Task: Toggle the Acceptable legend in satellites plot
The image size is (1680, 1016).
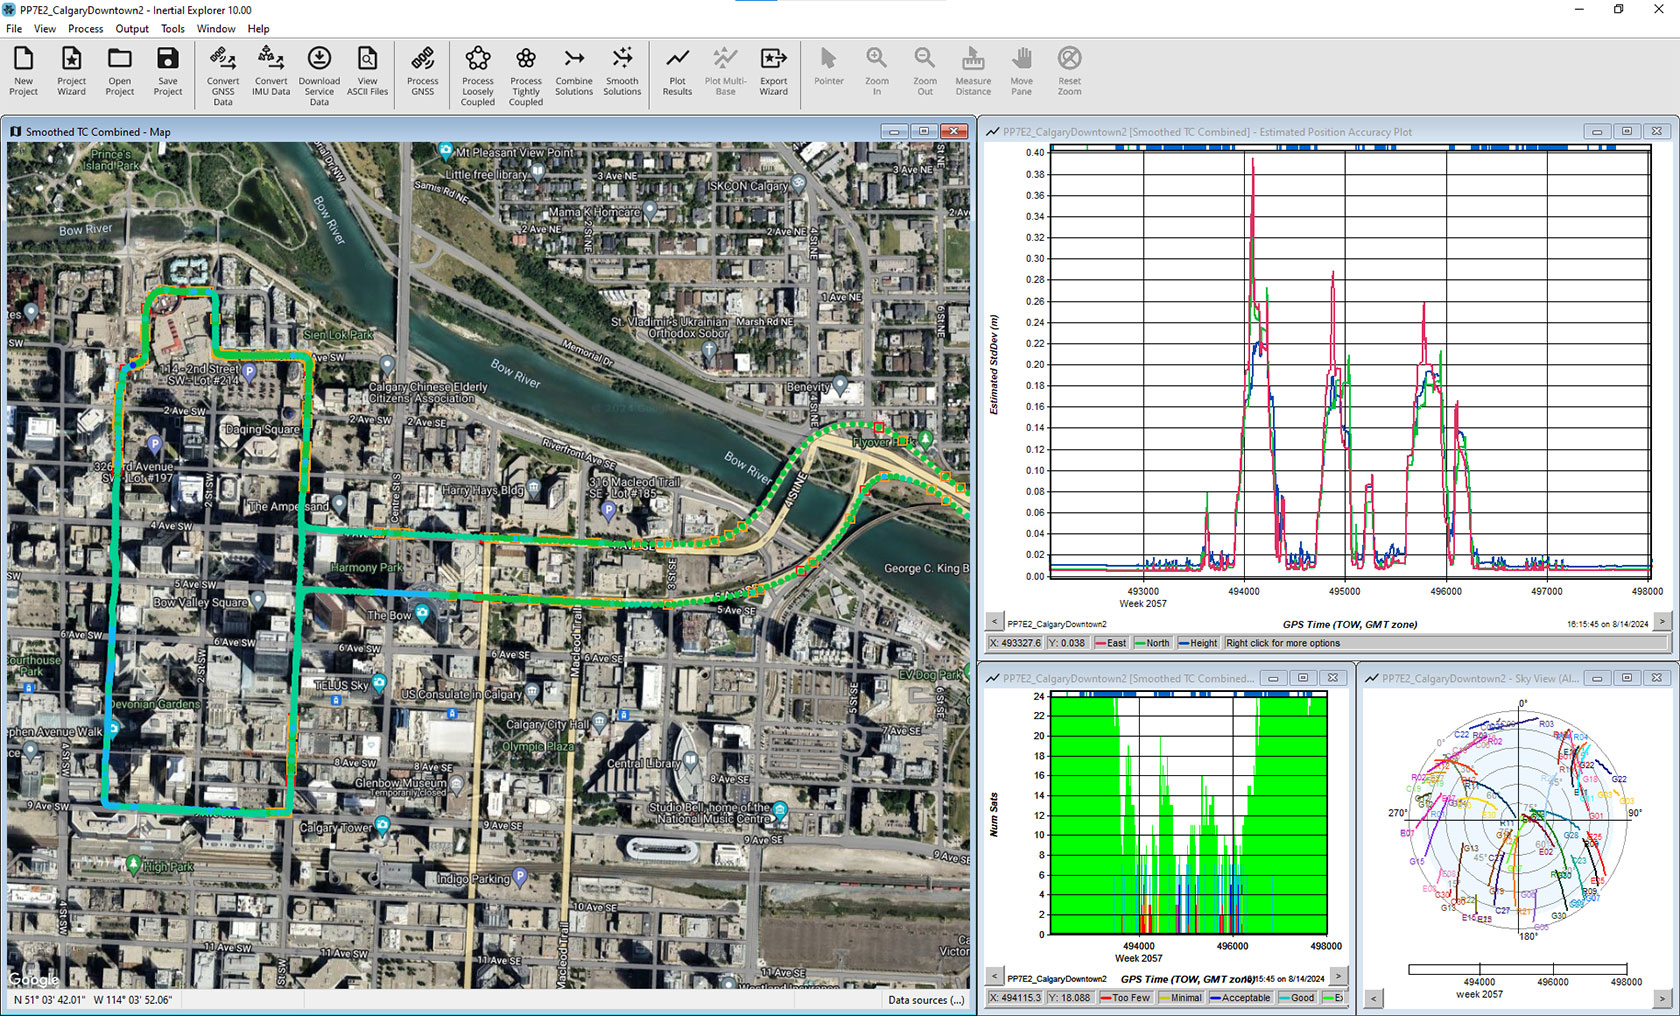Action: 1240,998
